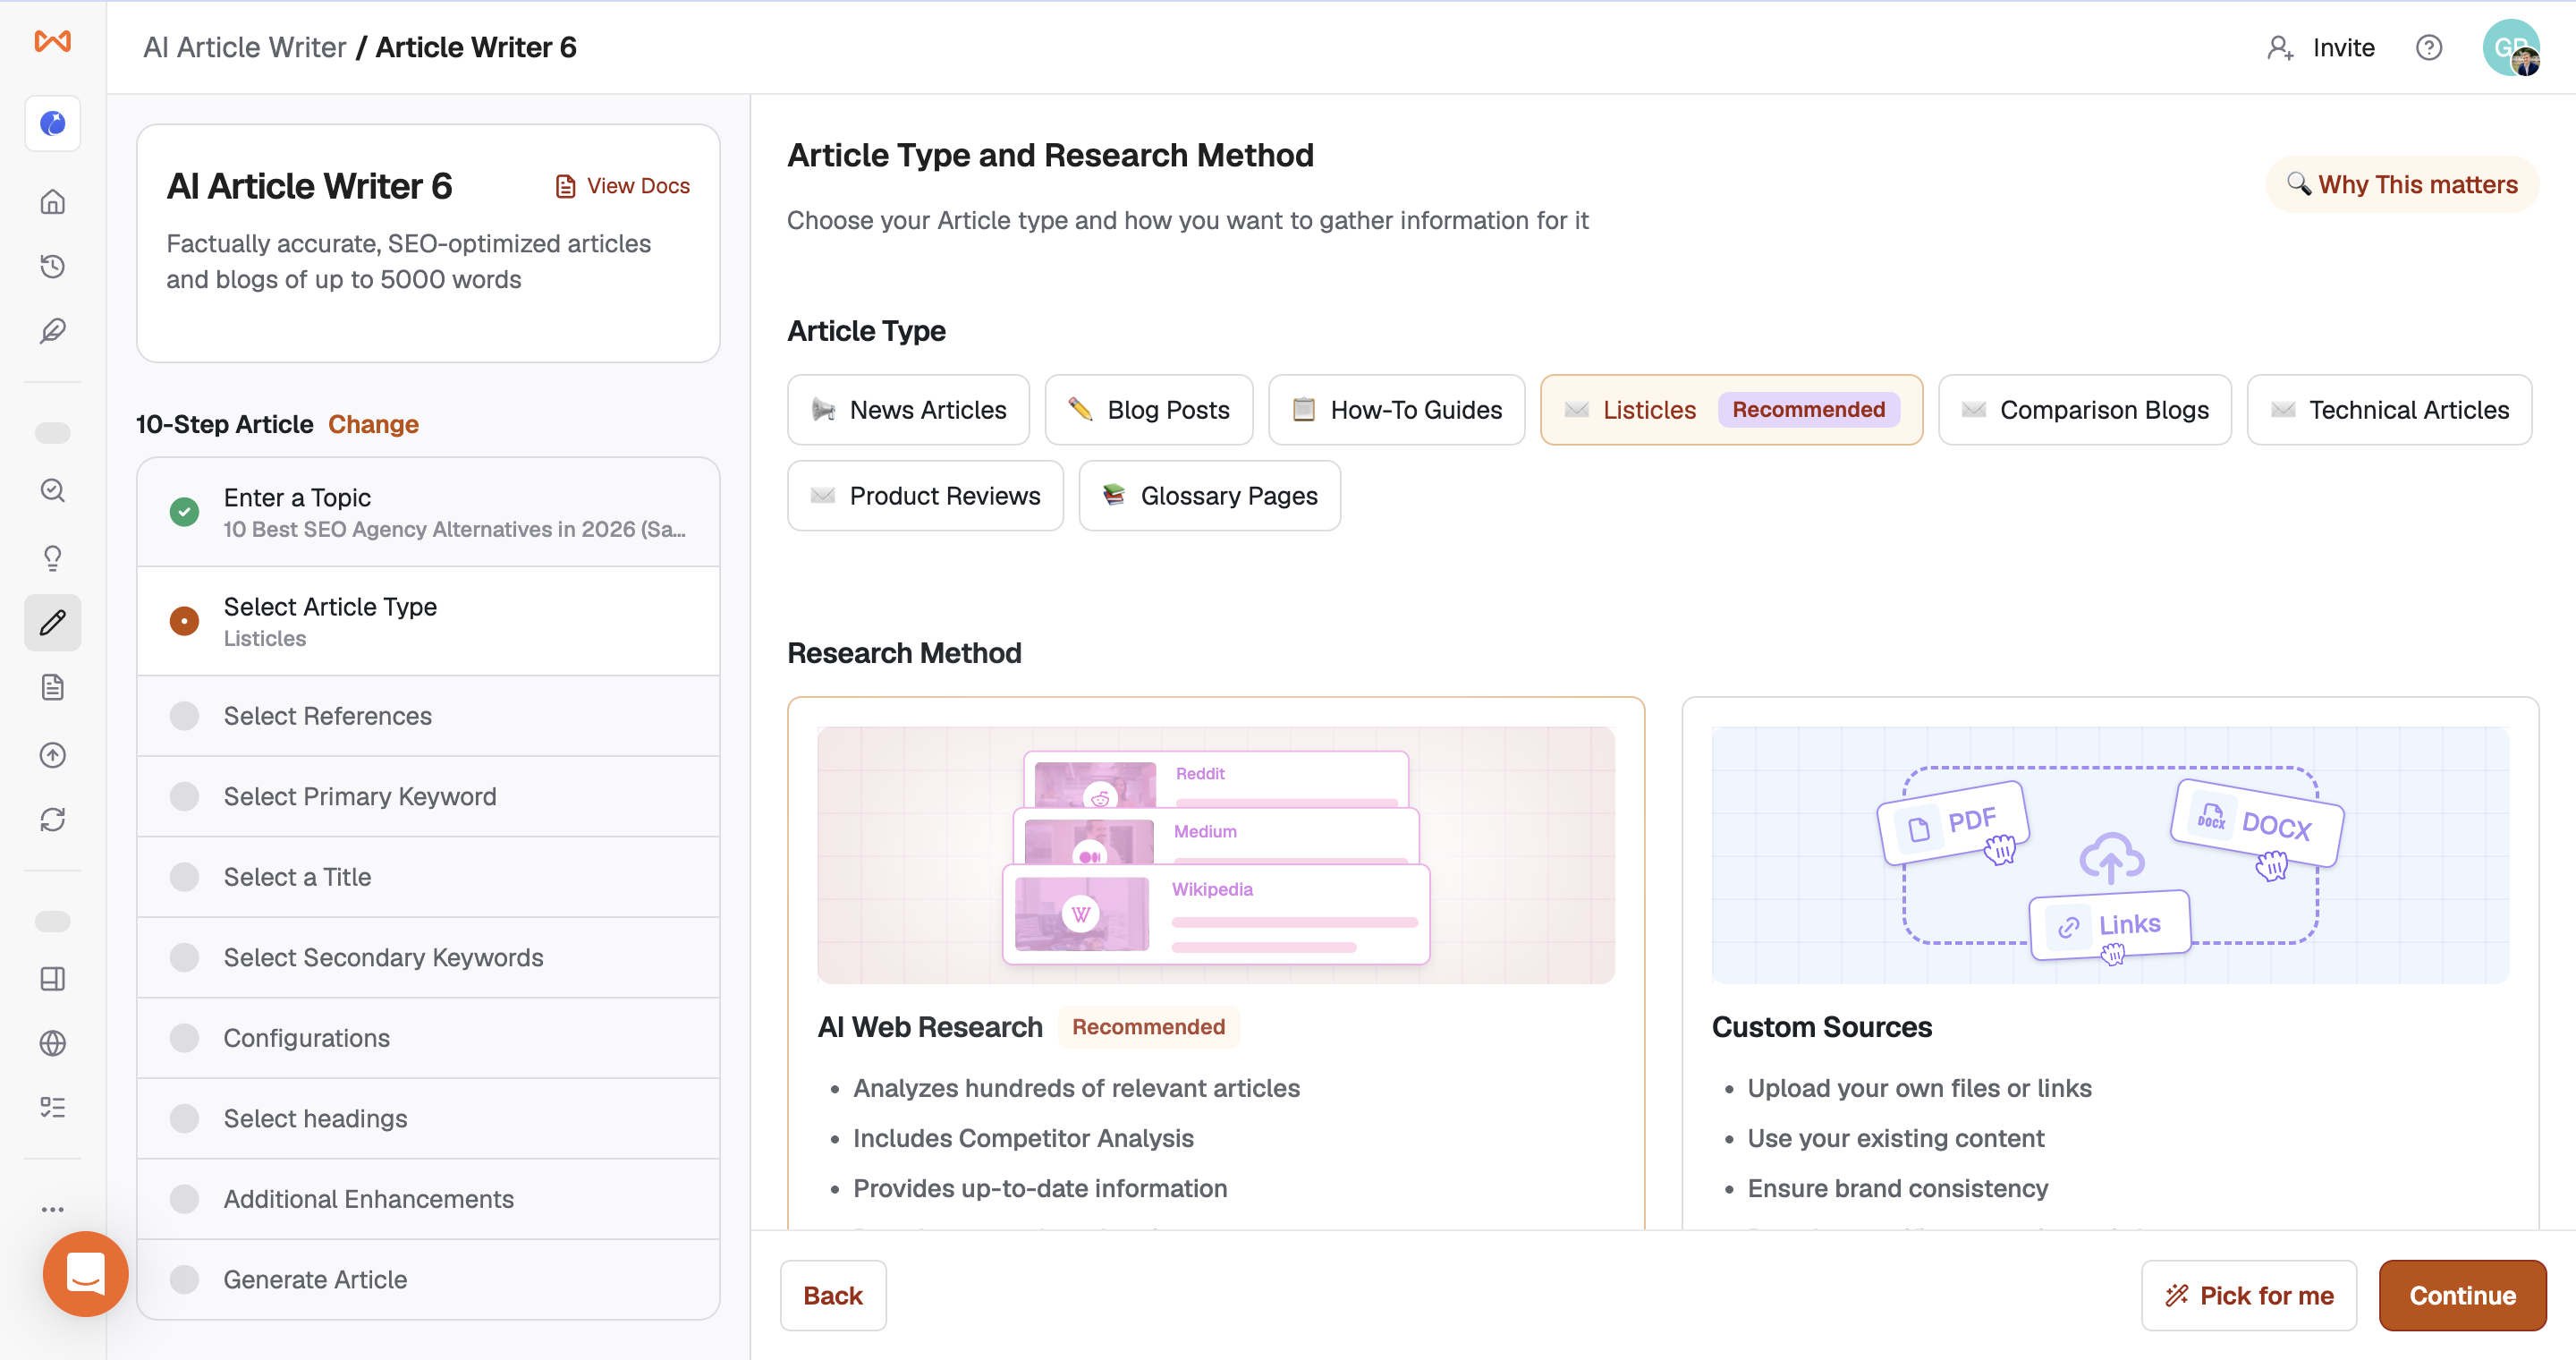
Task: Select Blog Posts article type
Action: click(1148, 410)
